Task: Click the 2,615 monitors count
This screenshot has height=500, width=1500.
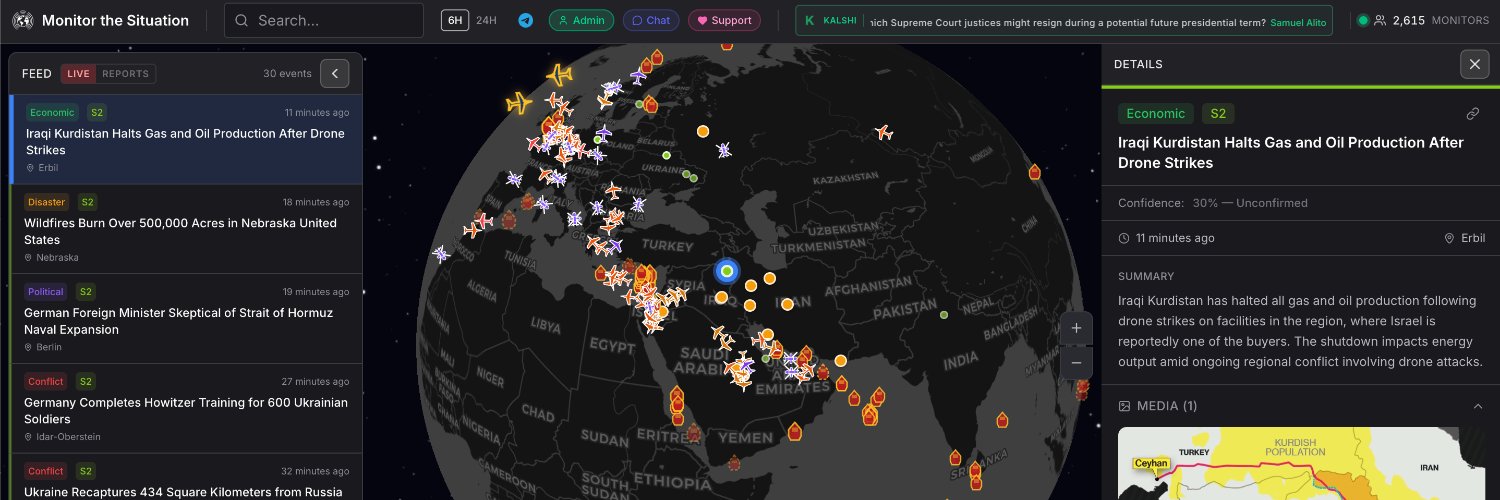Action: pyautogui.click(x=1408, y=20)
